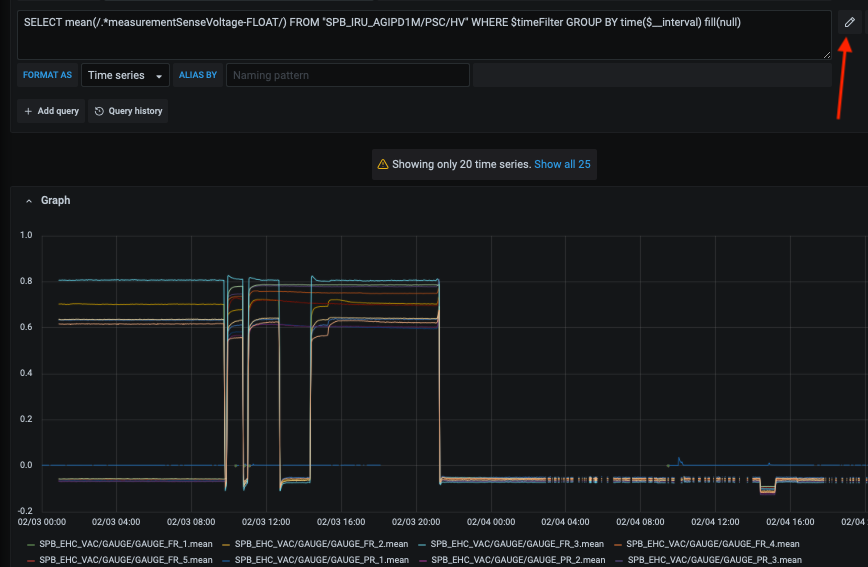Click the 02/04 00:00 x-axis label
Image resolution: width=868 pixels, height=567 pixels.
pos(490,522)
